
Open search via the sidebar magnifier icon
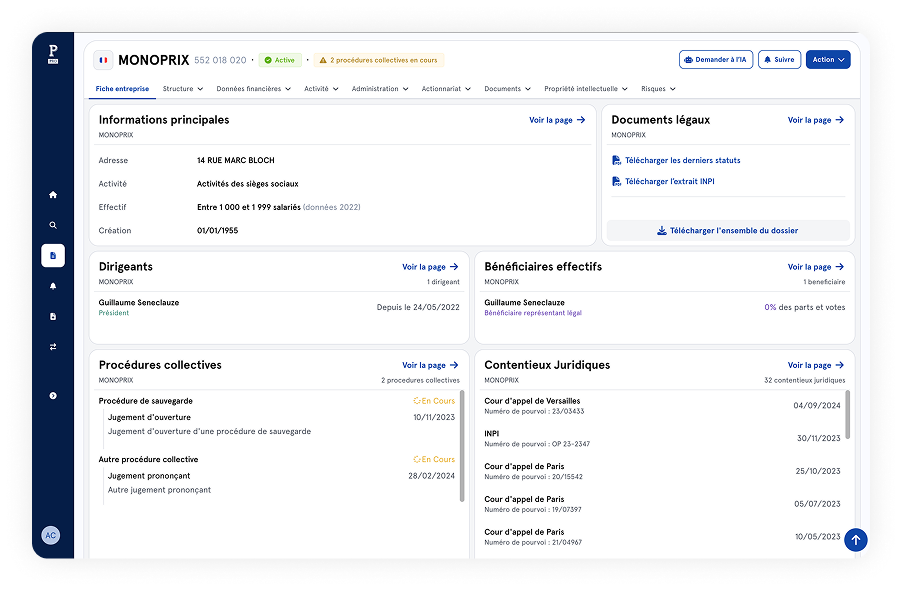tap(53, 225)
